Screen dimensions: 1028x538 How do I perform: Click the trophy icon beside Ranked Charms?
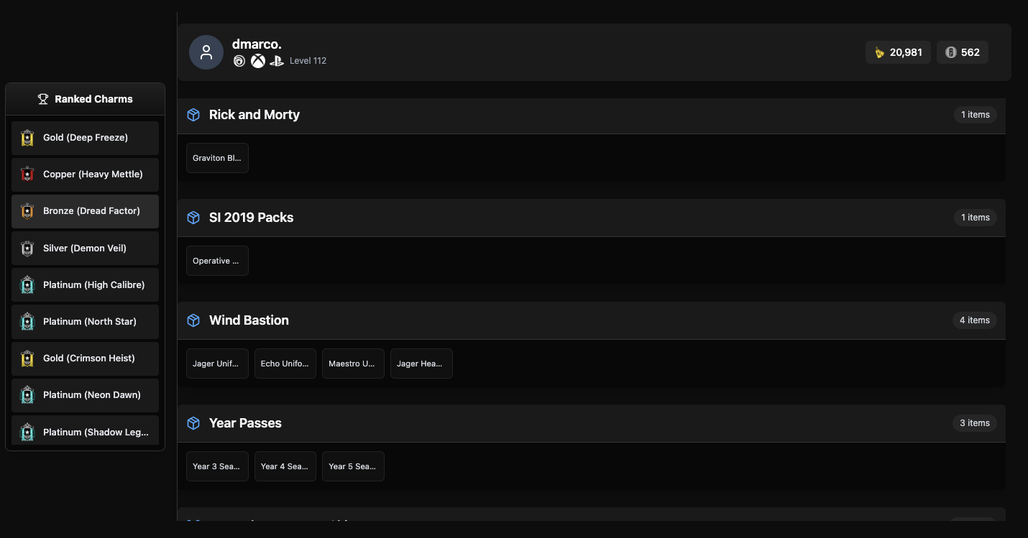point(43,99)
